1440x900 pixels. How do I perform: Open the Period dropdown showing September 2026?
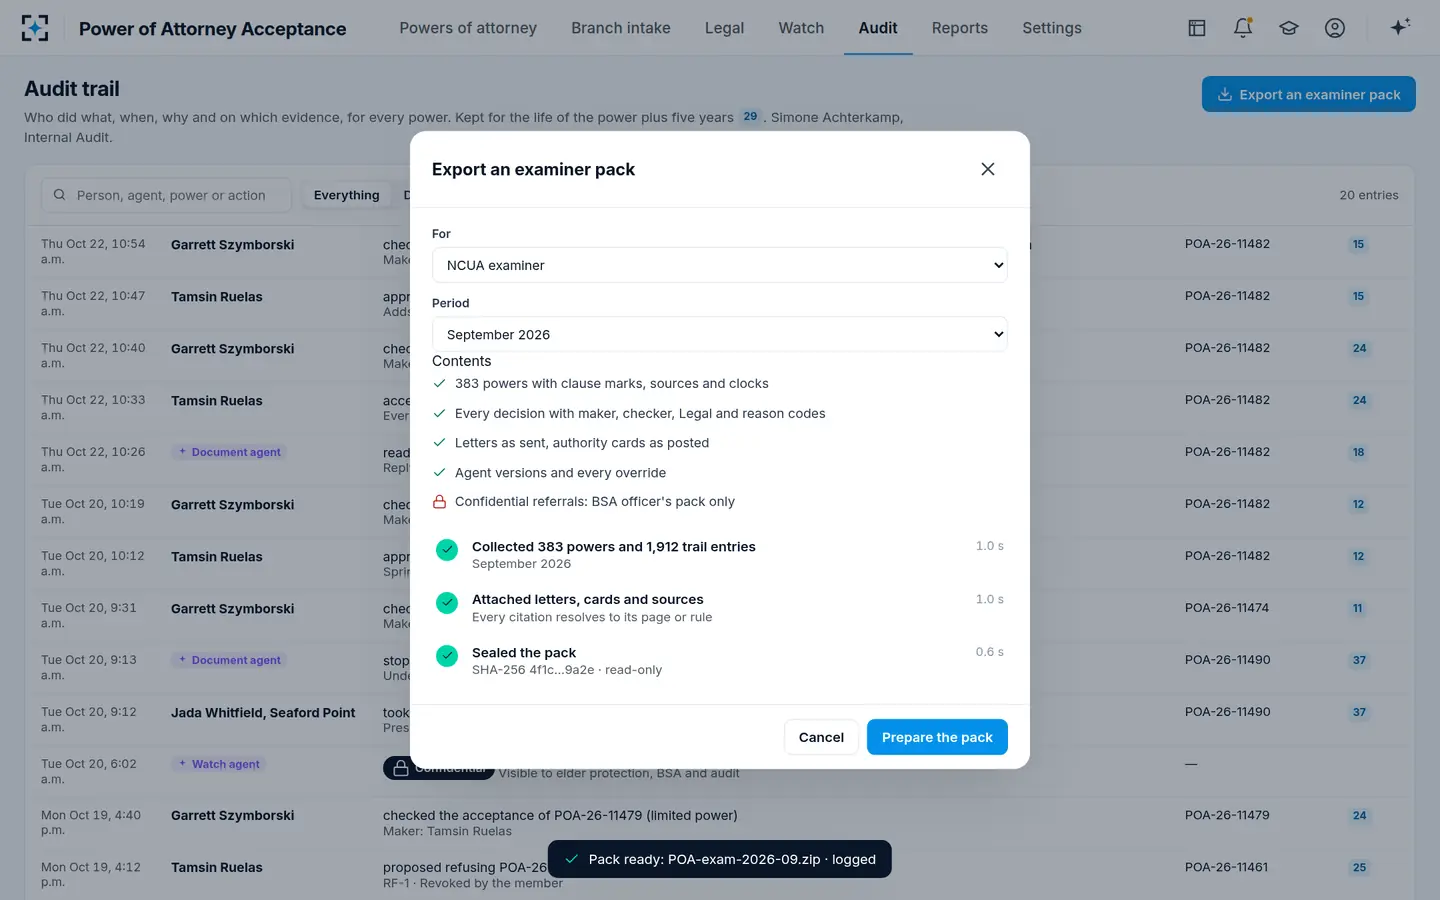[x=720, y=334]
